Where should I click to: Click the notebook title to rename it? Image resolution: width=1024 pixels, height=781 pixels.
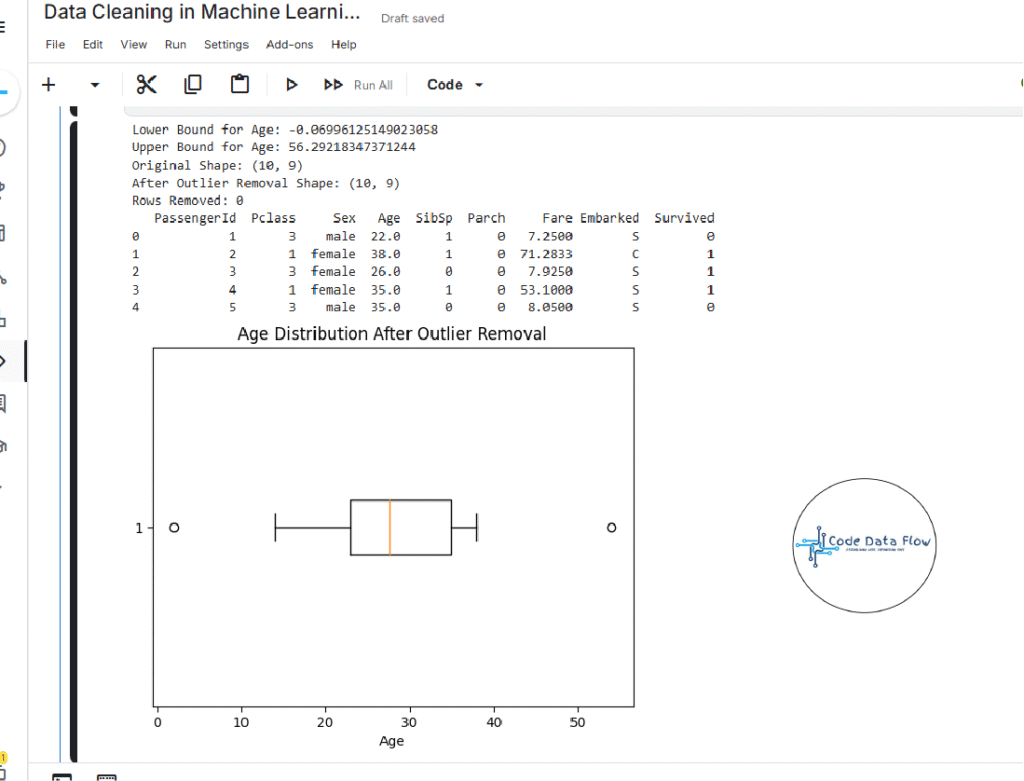pos(201,13)
